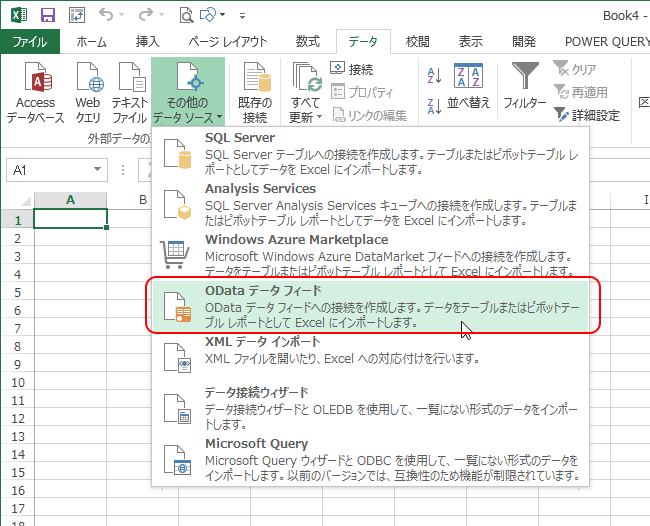Click the Web クエリ icon
Viewport: 650px width, 526px height.
pyautogui.click(x=88, y=92)
